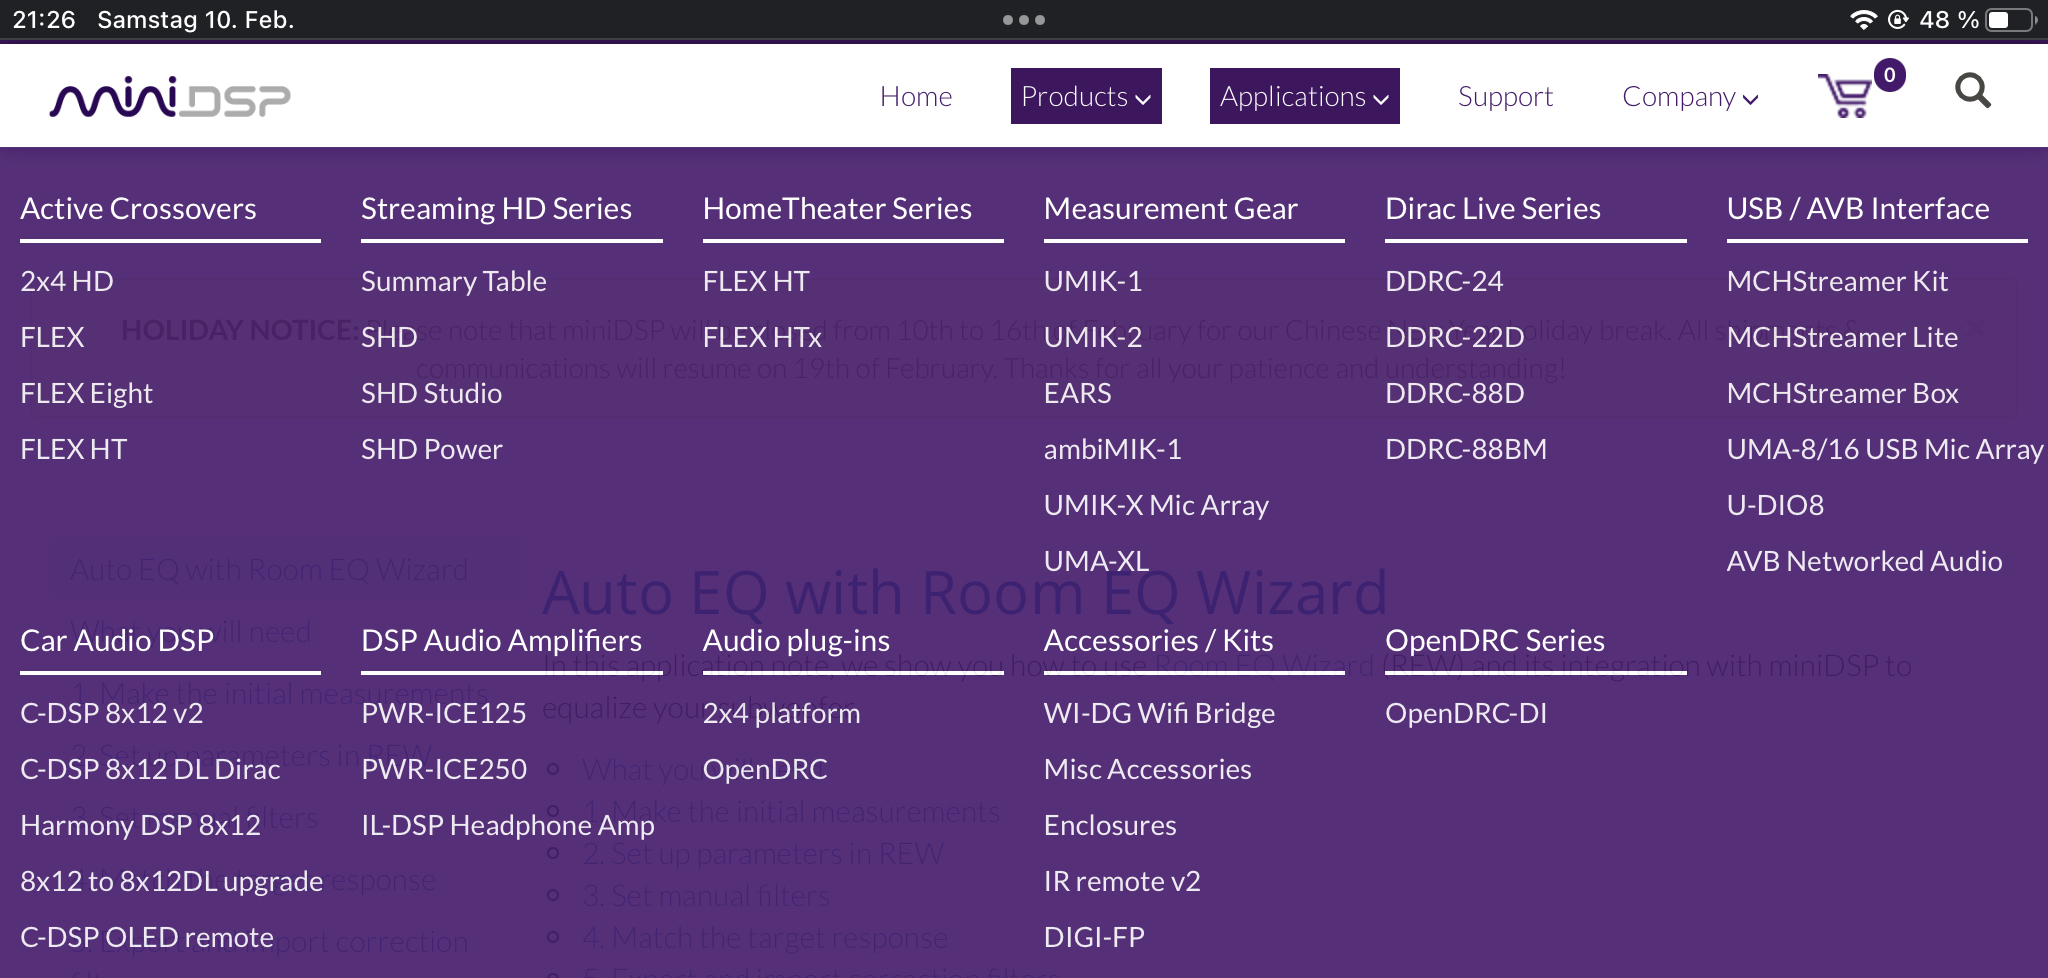Select FLEX under Active Crossovers
This screenshot has width=2048, height=978.
coord(52,337)
